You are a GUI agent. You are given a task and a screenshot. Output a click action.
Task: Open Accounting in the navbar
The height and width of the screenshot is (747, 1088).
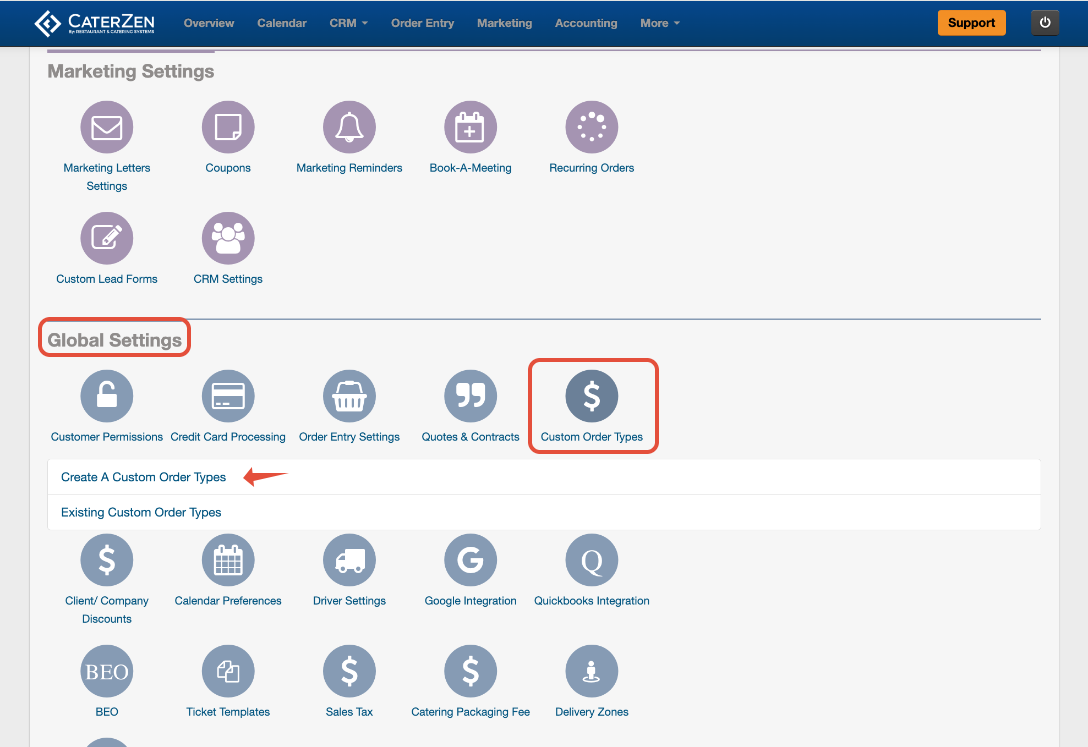pos(586,23)
